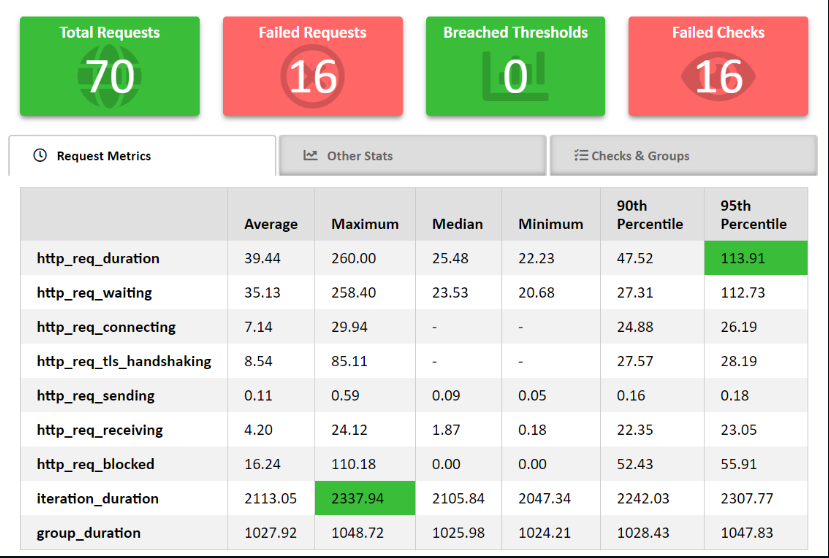Screen dimensions: 829x558
Task: Click the bar chart icon in Breached Thresholds
Action: (x=515, y=77)
